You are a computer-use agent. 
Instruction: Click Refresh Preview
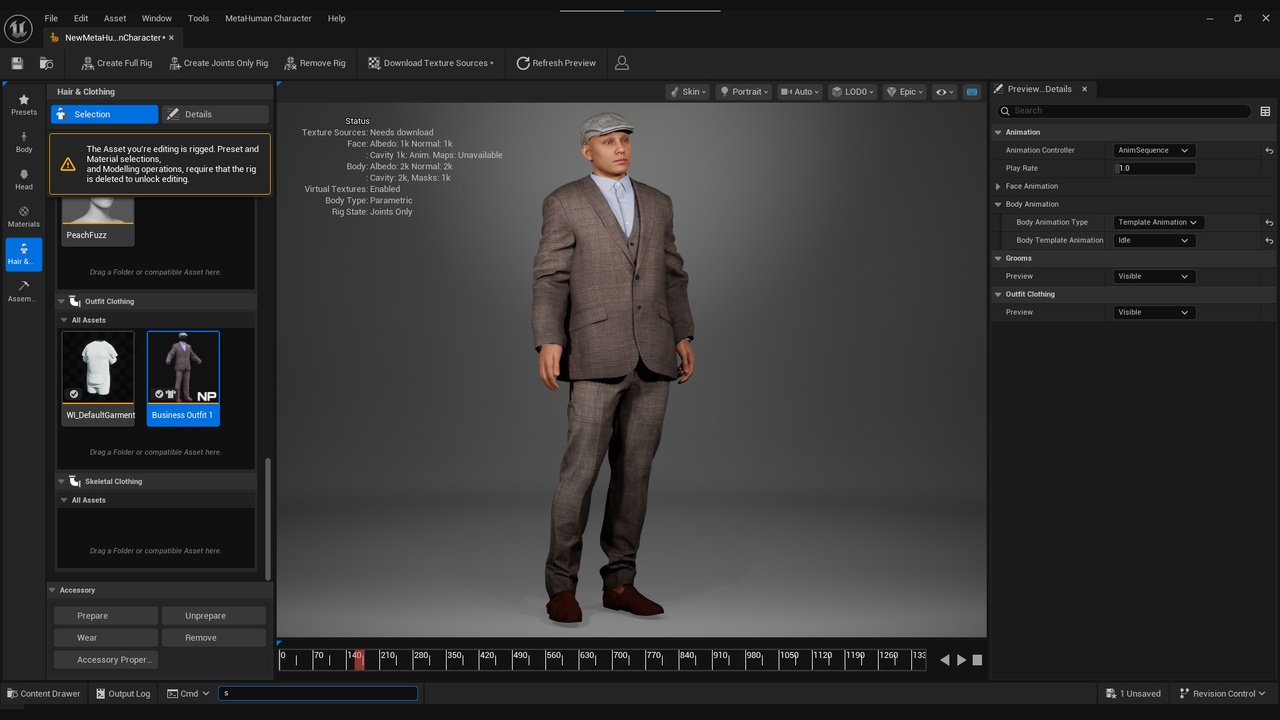pos(556,63)
